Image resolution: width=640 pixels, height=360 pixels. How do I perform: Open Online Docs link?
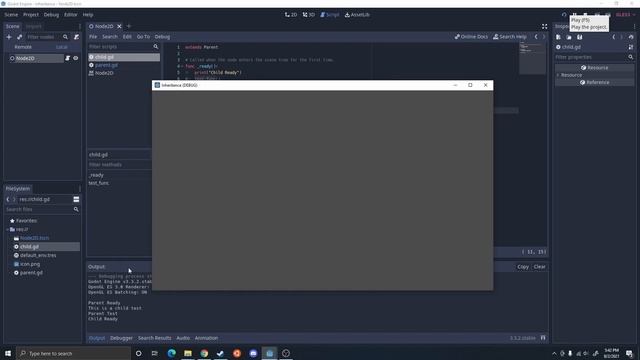(471, 37)
